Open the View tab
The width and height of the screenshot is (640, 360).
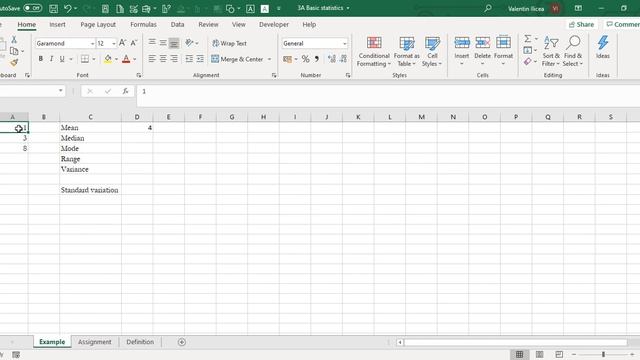point(239,24)
